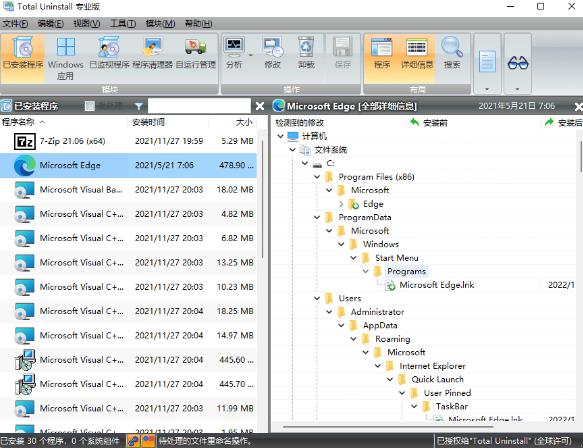
Task: Sort by 大小 column header
Action: click(x=232, y=122)
